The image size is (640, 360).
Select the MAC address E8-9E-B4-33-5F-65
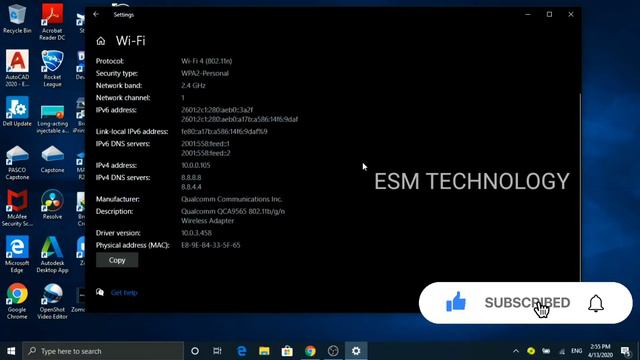tap(211, 245)
